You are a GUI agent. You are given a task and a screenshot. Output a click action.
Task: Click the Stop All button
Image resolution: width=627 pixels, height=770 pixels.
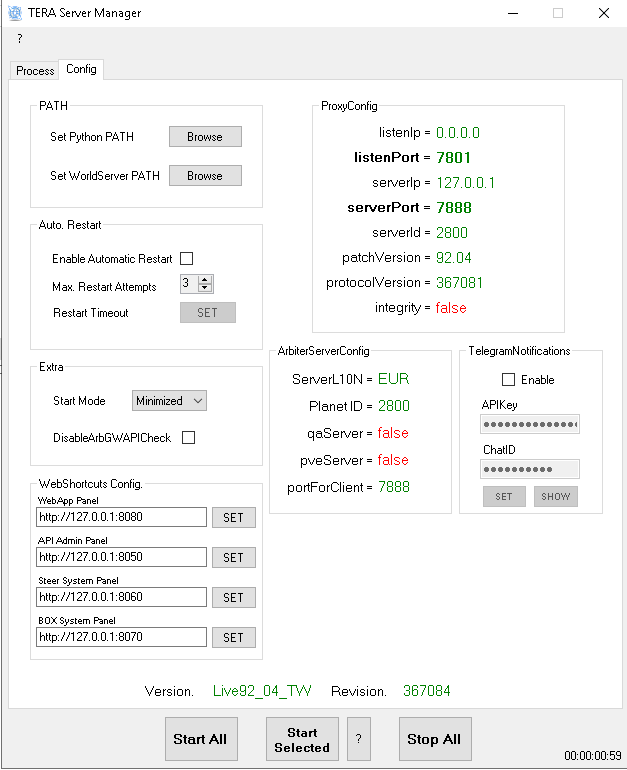click(435, 739)
